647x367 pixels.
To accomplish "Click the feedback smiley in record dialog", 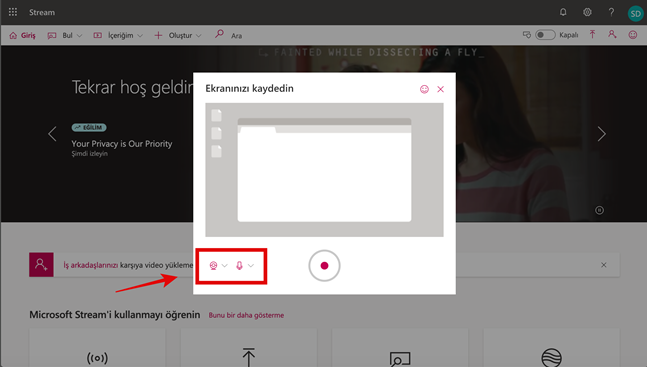I will [x=424, y=89].
